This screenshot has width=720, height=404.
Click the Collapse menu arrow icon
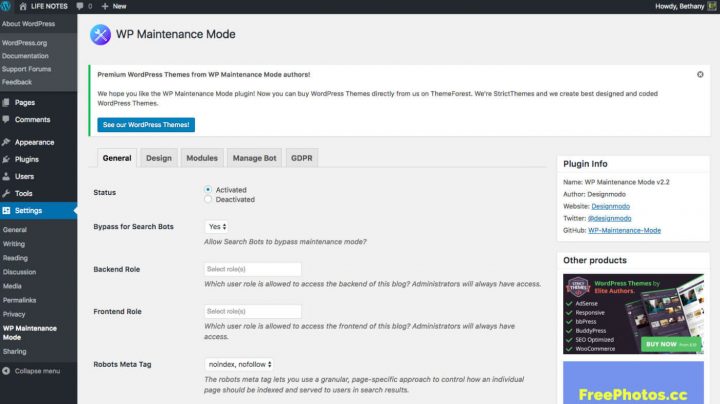click(x=6, y=371)
